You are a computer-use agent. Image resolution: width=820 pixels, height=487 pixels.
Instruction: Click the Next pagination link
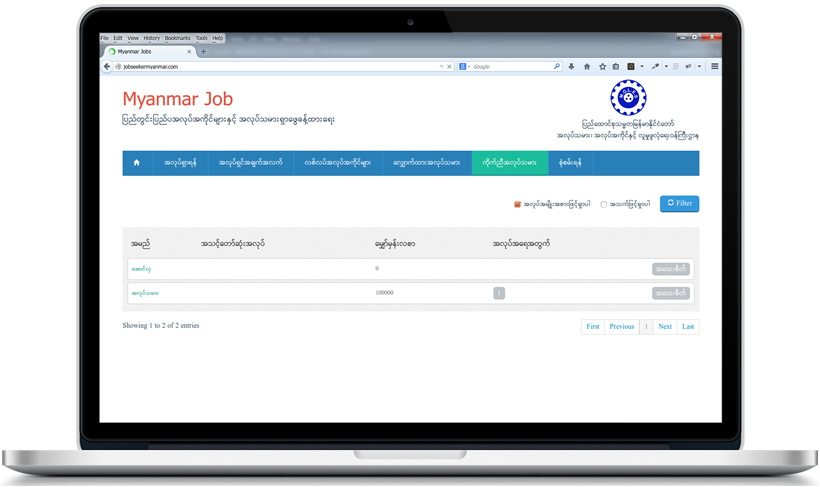coord(665,326)
